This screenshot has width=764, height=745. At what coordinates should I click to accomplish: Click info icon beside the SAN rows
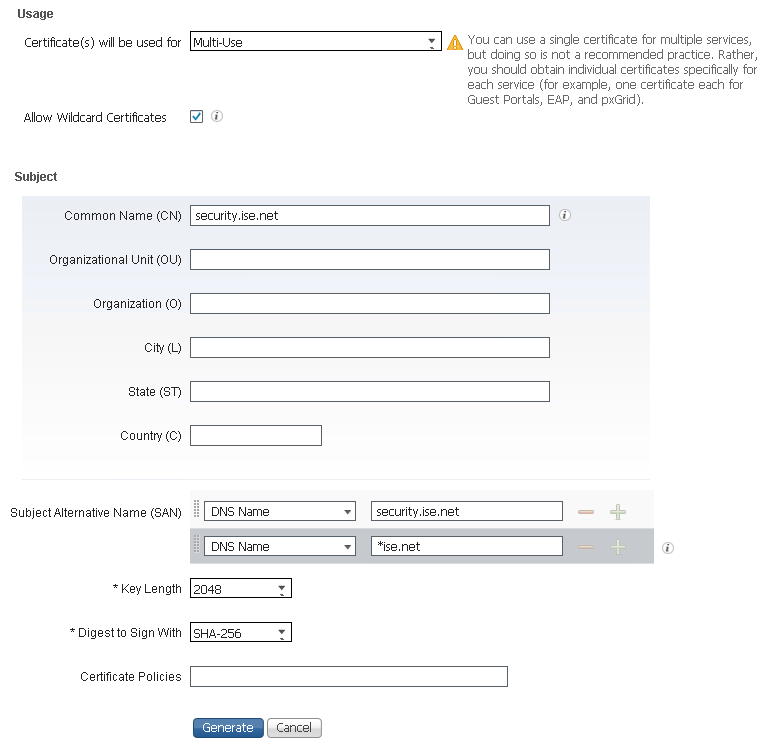point(668,548)
